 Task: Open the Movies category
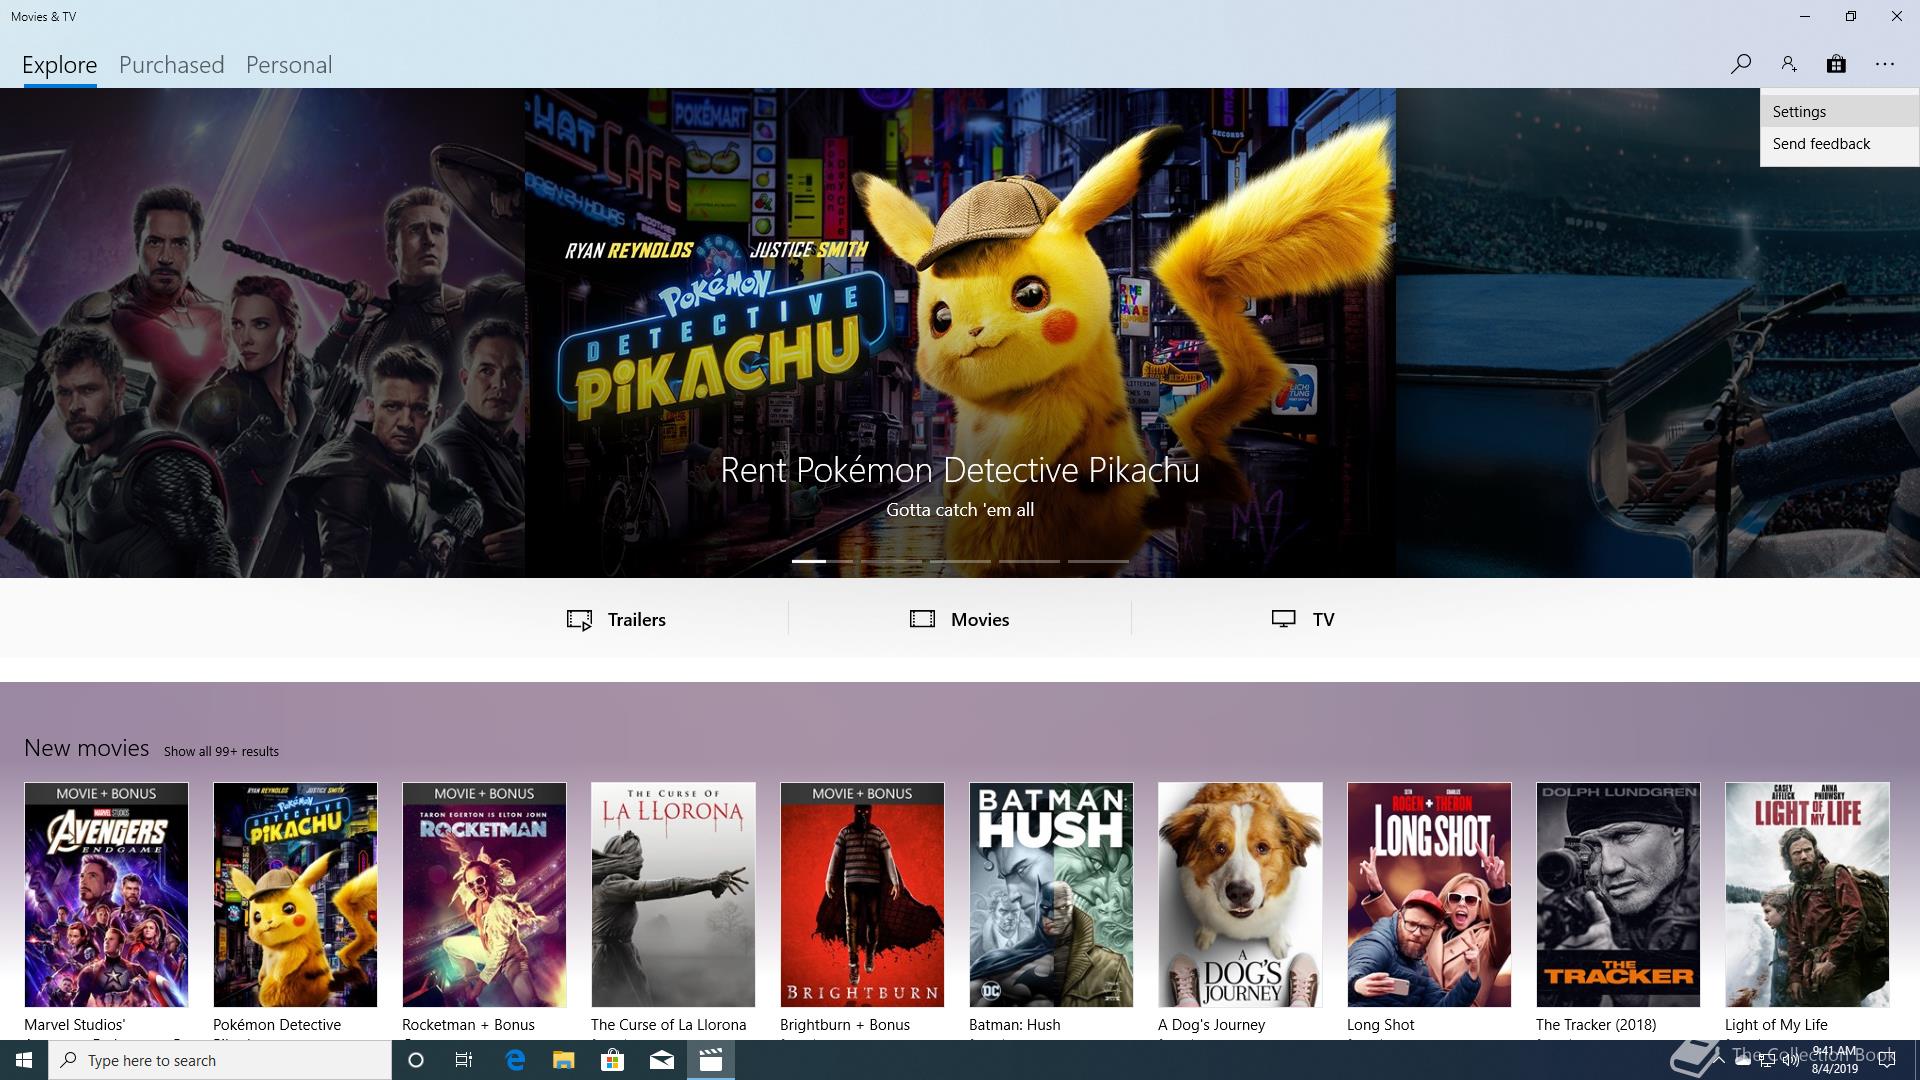point(960,619)
